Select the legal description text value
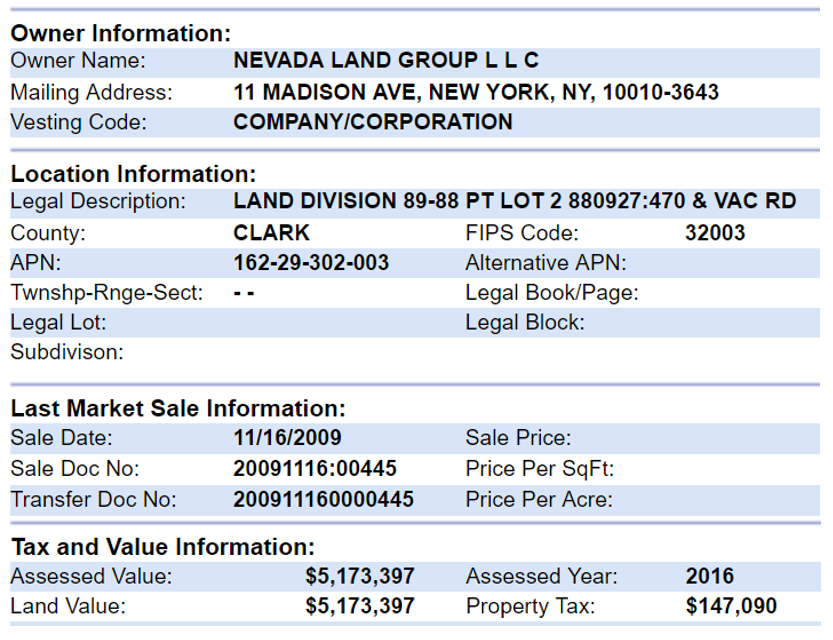833x640 pixels. tap(514, 201)
